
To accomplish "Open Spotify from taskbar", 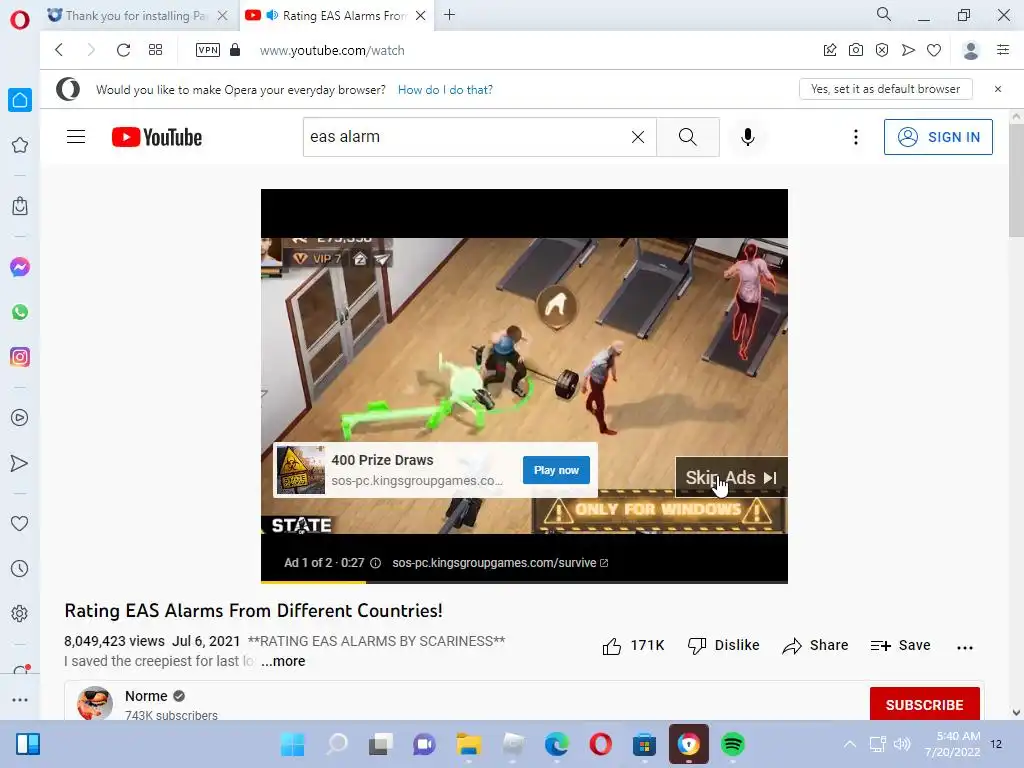I will pos(733,744).
